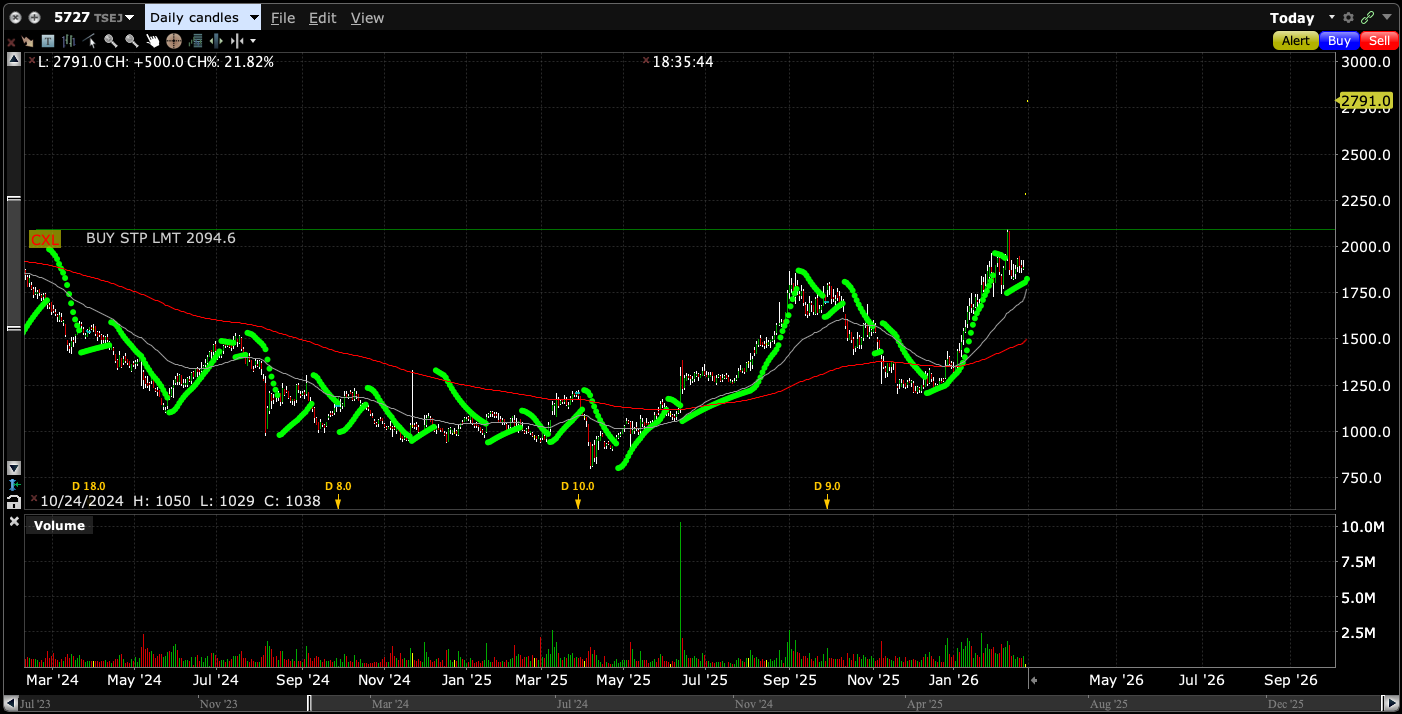Click the crosshair cursor tool icon
Screen dimensions: 1402x714
coord(173,41)
